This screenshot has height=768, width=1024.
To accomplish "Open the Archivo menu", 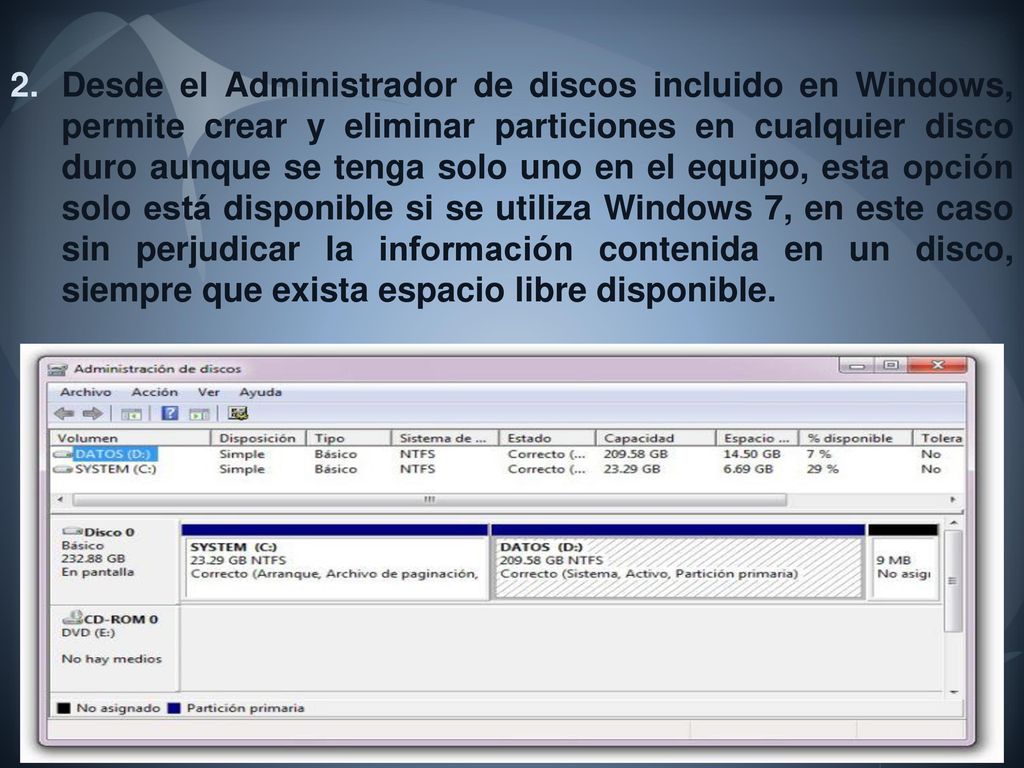I will tap(86, 392).
